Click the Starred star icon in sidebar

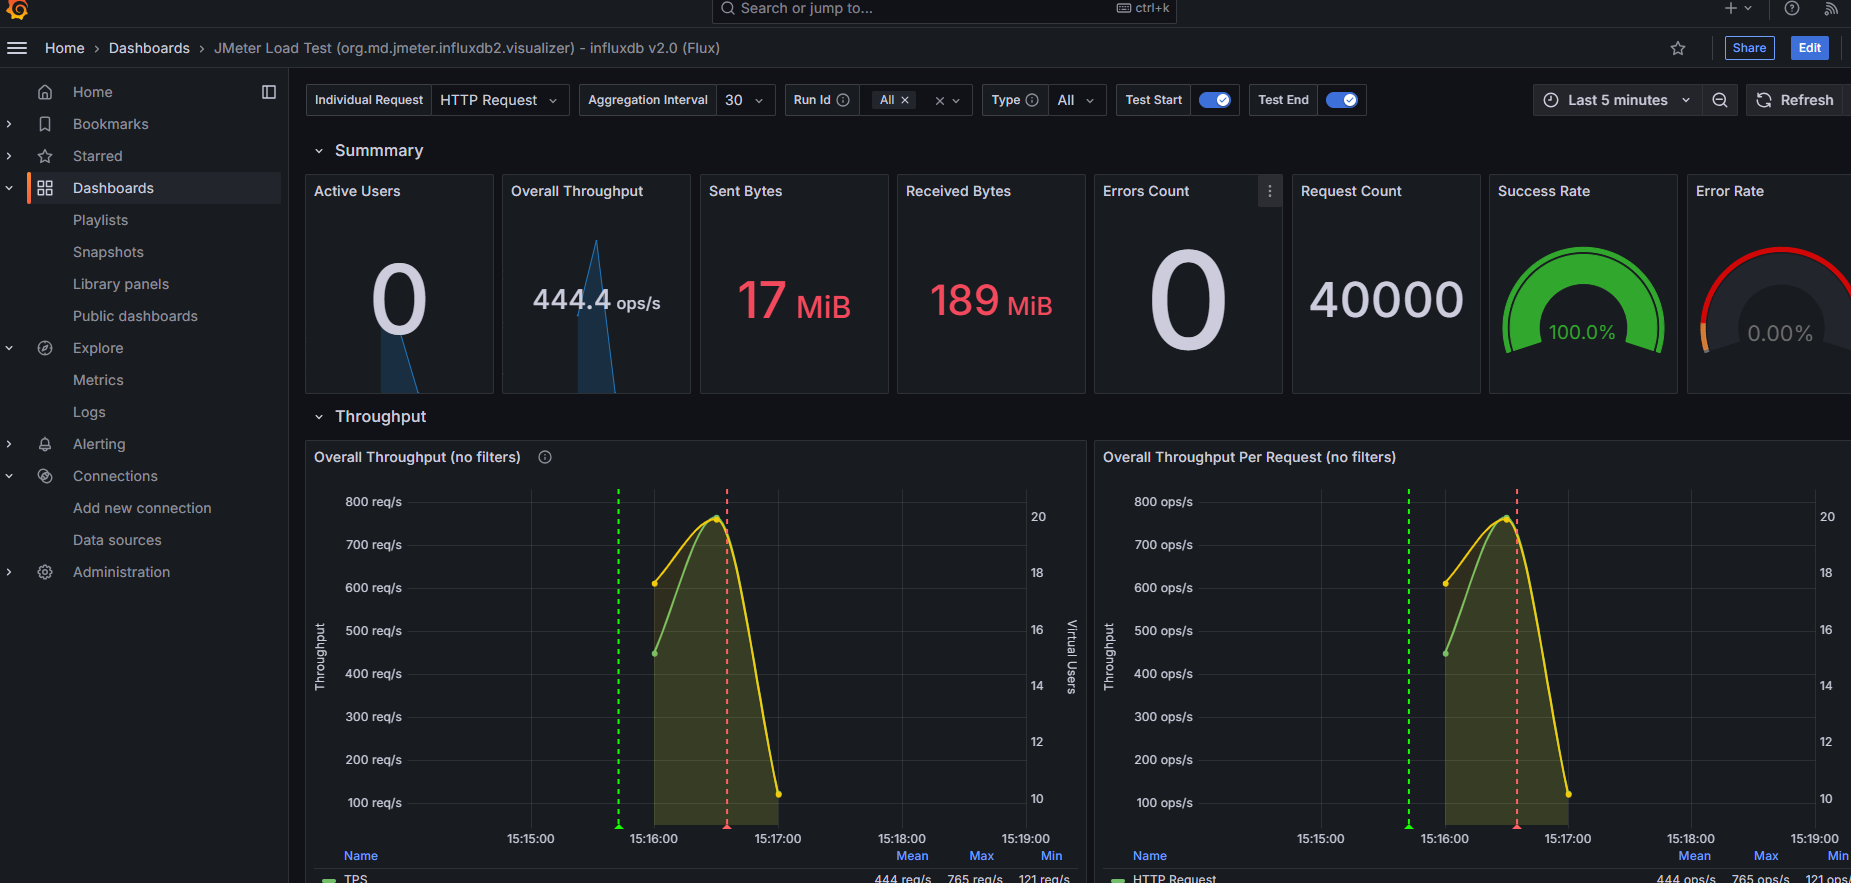tap(45, 156)
